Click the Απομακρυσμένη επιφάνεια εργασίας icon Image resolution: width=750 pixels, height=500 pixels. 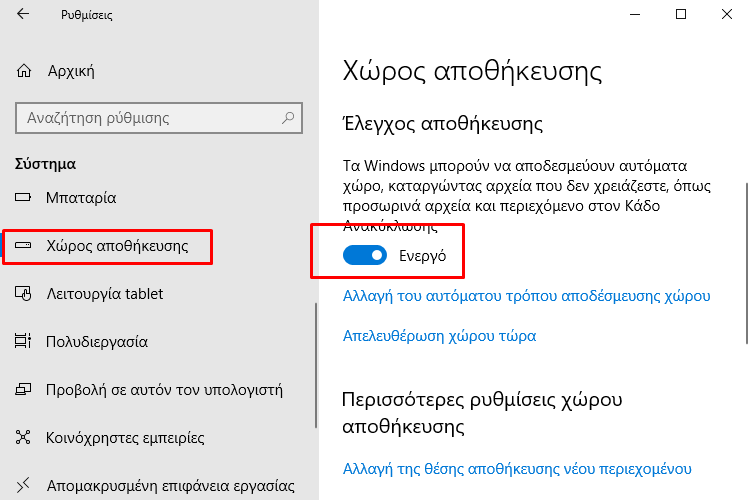[x=23, y=485]
